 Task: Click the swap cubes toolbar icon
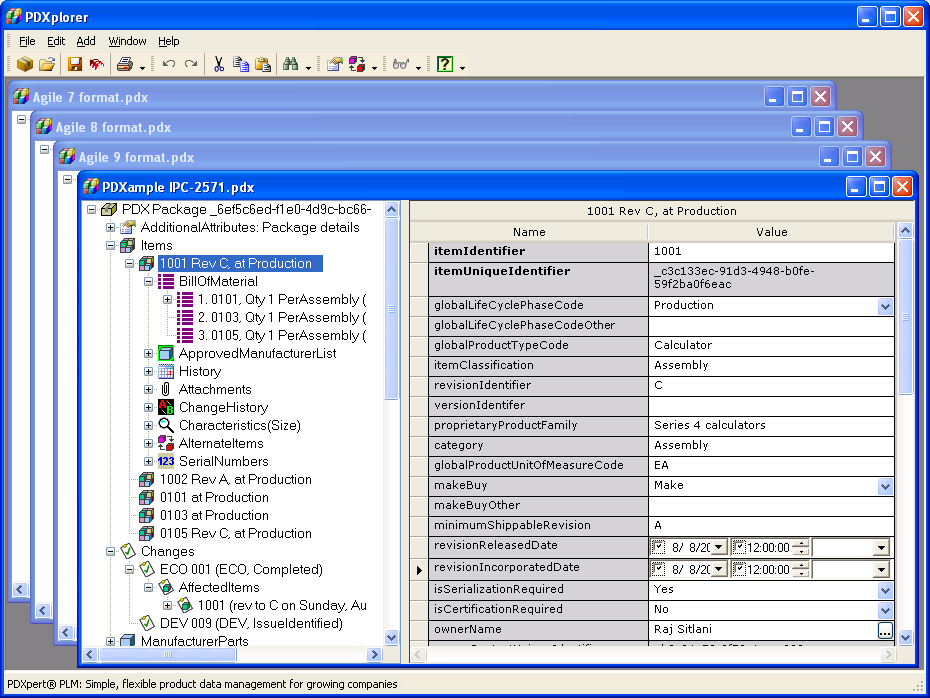pos(357,64)
